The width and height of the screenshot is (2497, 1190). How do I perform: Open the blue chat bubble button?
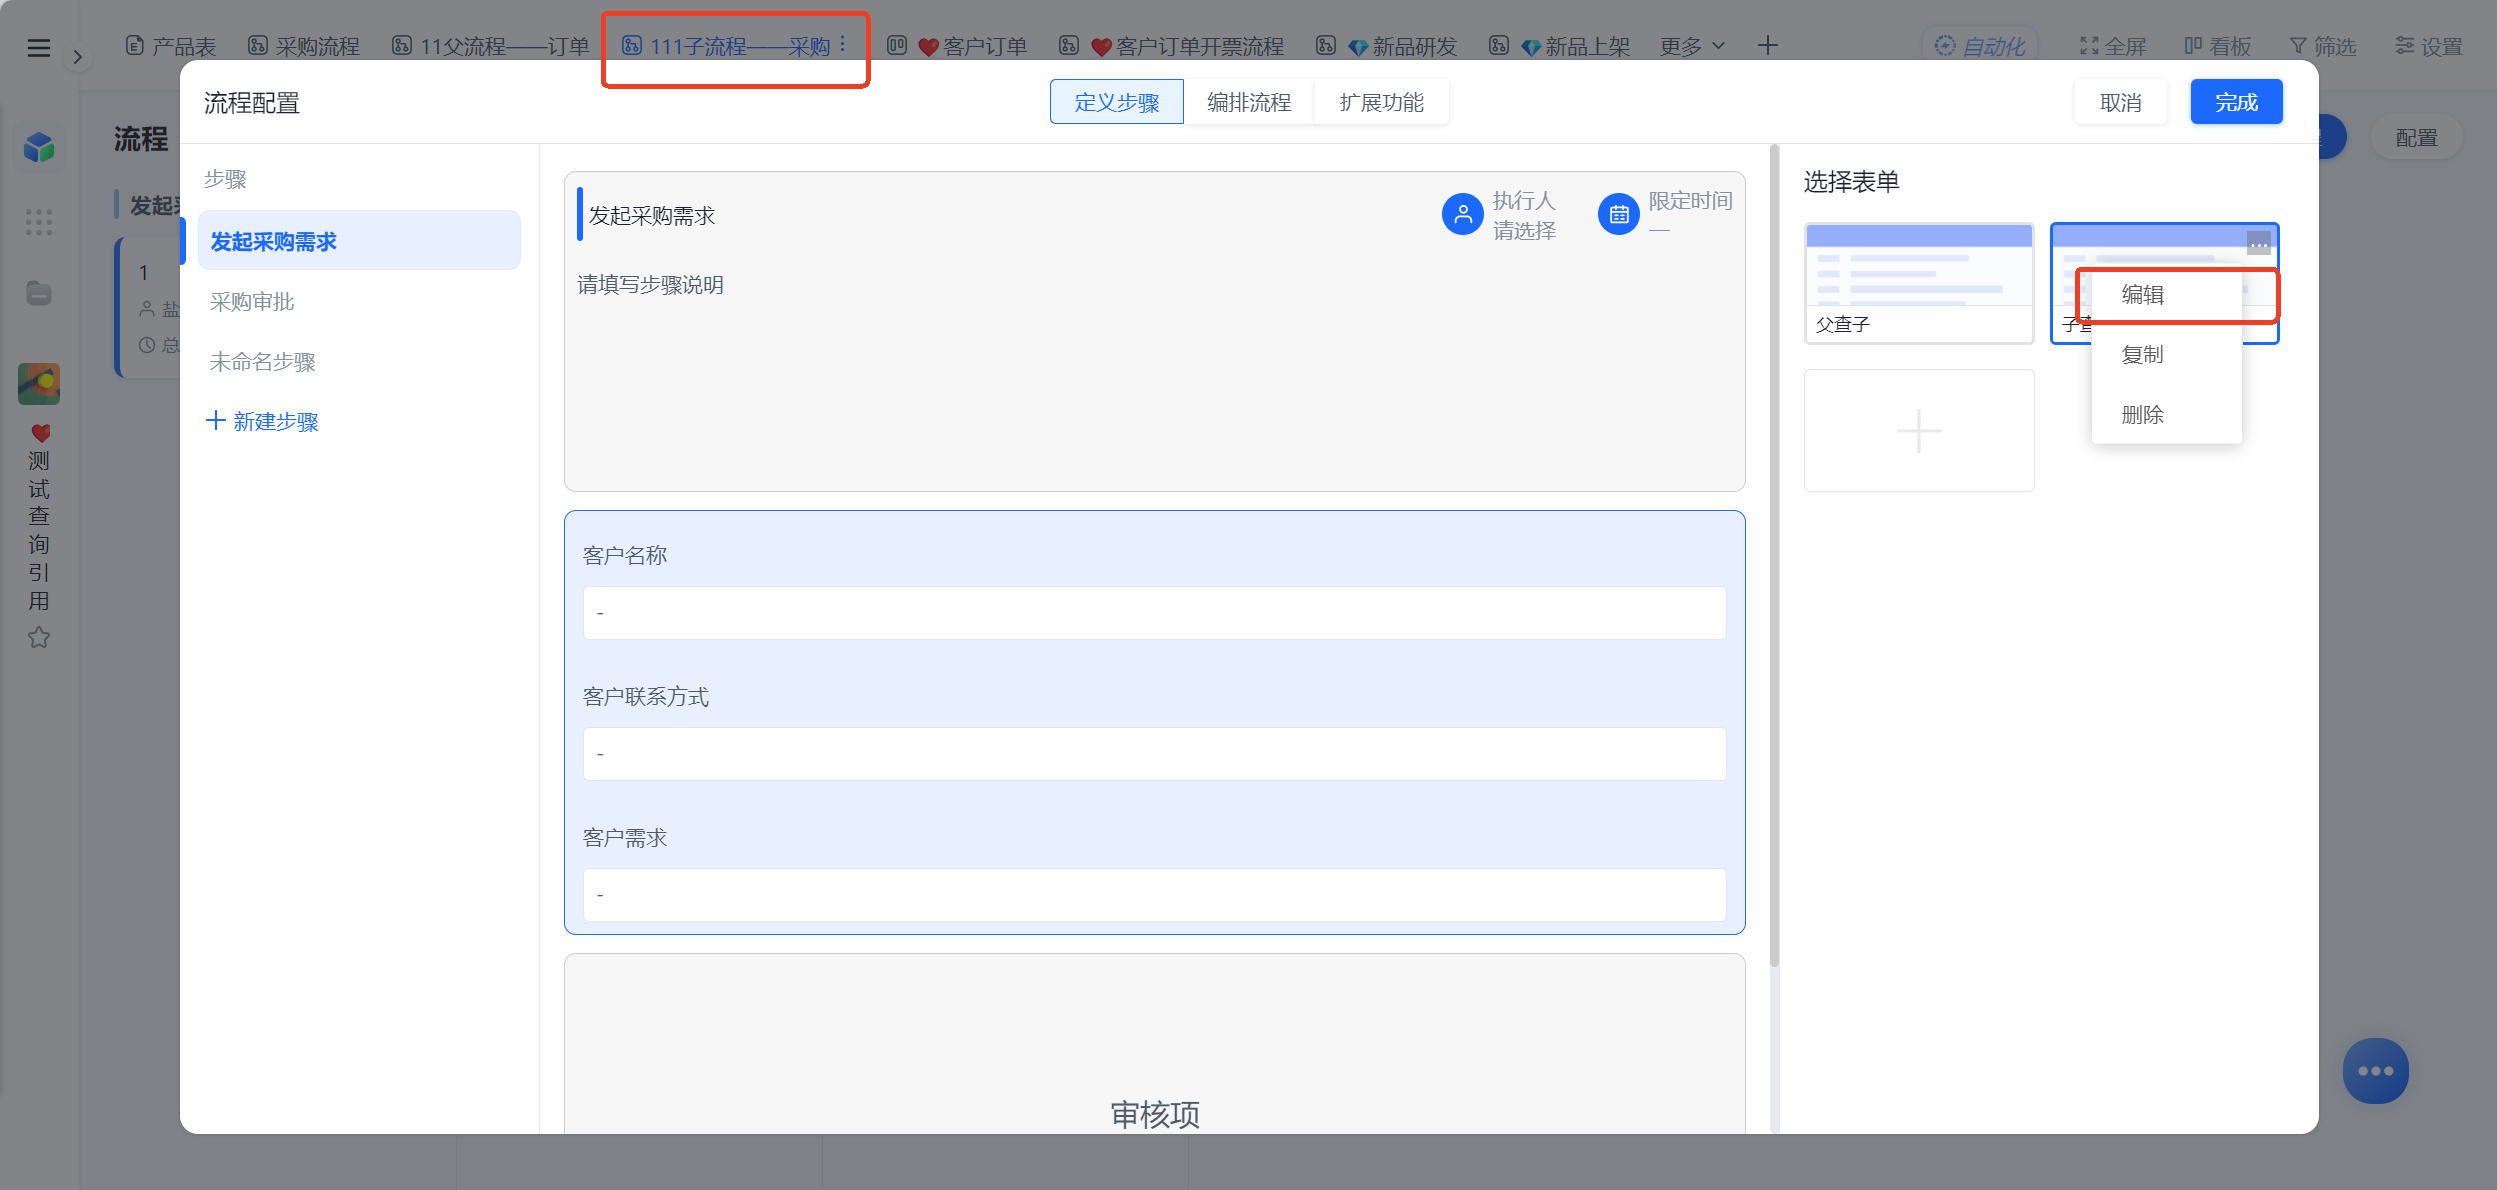click(2375, 1071)
